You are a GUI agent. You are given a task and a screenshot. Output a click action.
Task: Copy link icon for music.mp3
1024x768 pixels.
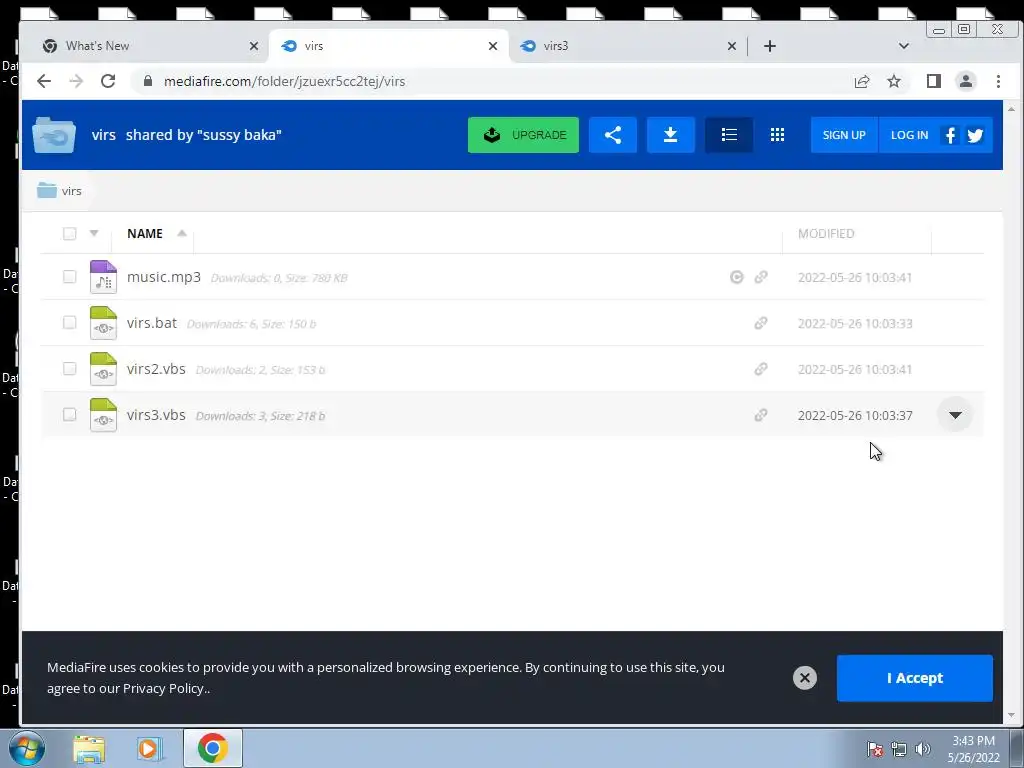point(761,277)
